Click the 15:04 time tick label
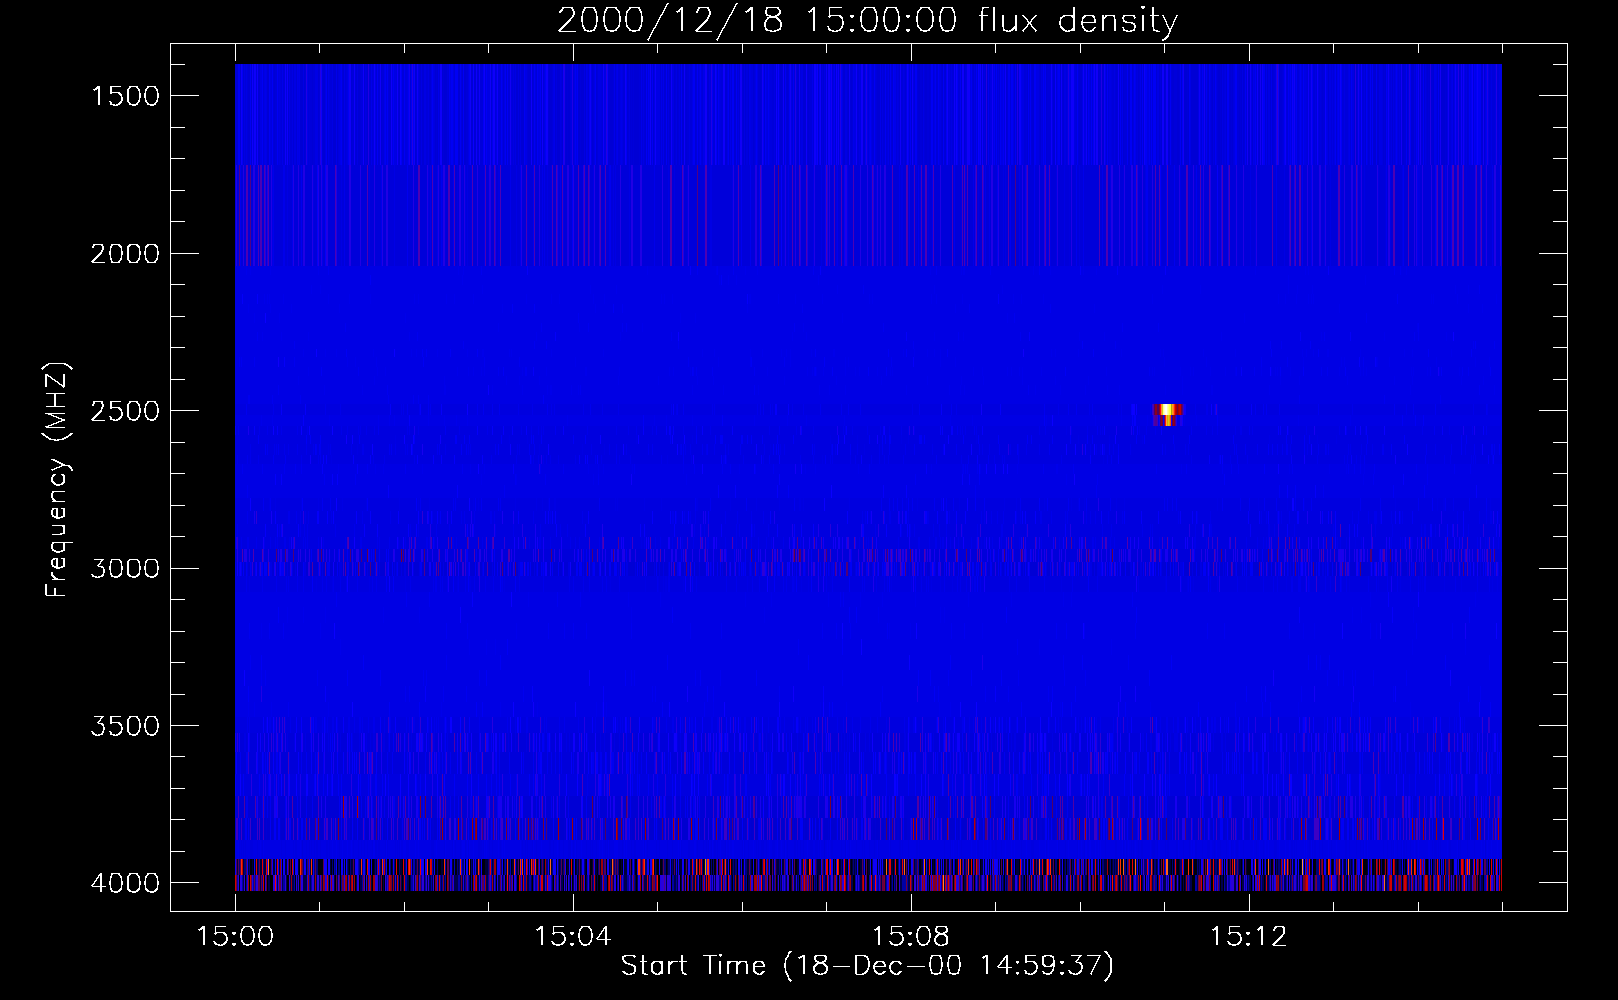 [x=572, y=937]
